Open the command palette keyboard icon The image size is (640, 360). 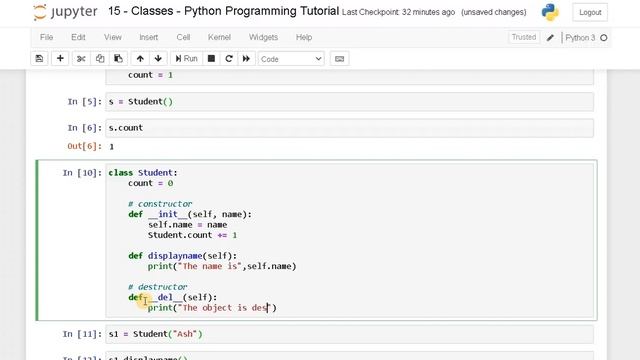[x=339, y=59]
